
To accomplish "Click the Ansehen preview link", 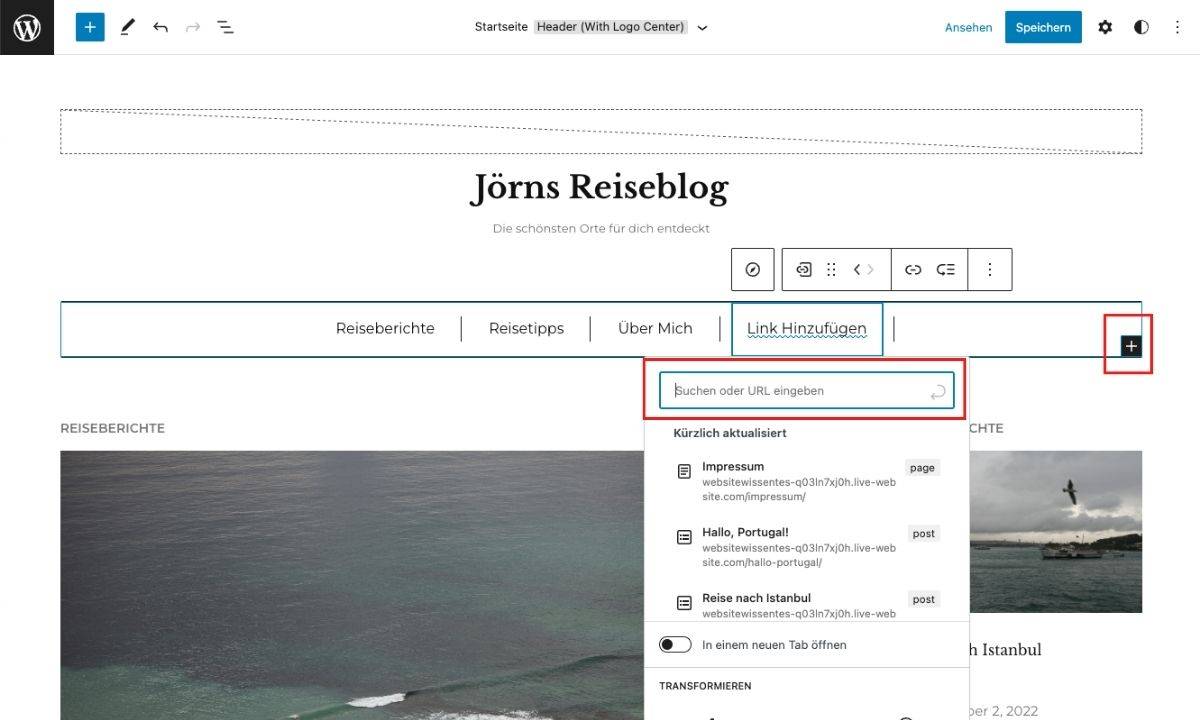I will (x=968, y=27).
